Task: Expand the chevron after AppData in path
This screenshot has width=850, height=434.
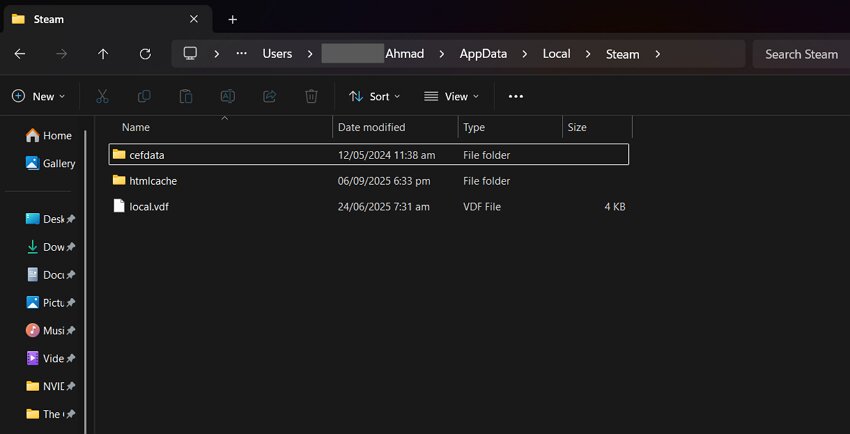Action: click(x=525, y=54)
